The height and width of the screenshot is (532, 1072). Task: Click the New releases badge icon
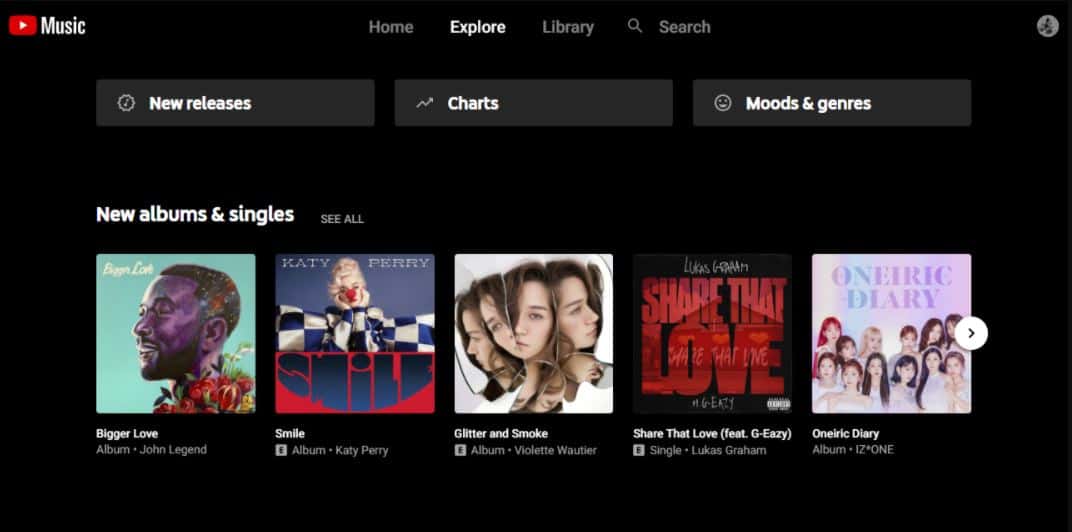(x=126, y=103)
